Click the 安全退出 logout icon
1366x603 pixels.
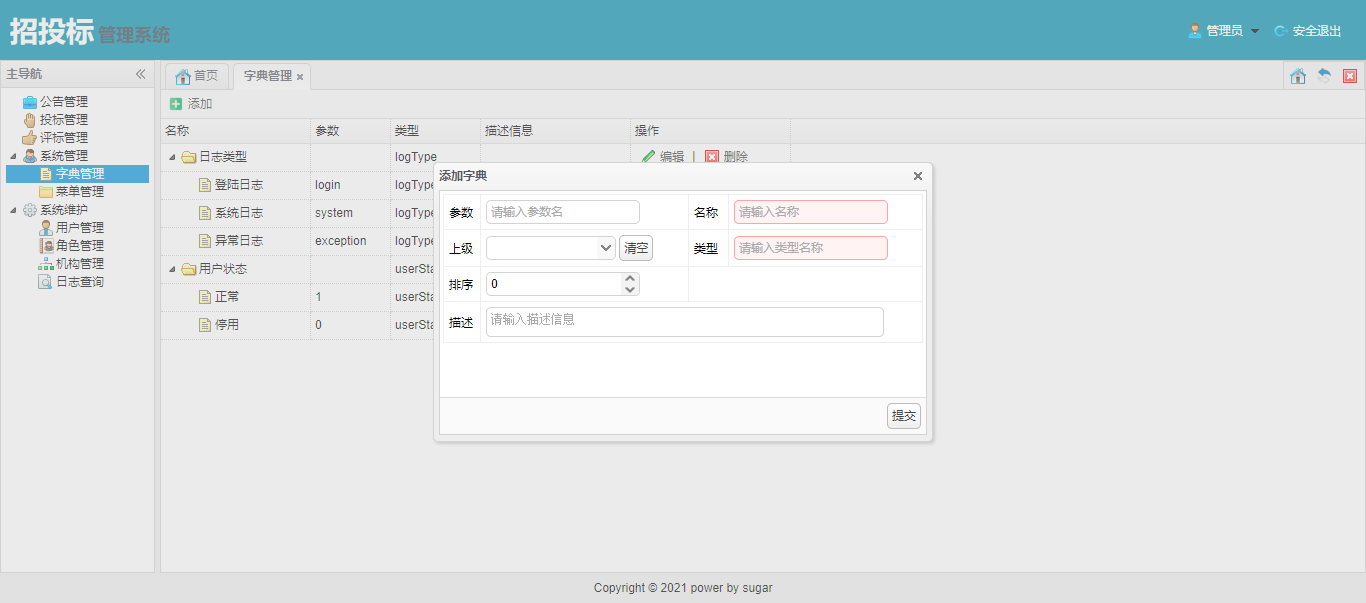[x=1281, y=31]
